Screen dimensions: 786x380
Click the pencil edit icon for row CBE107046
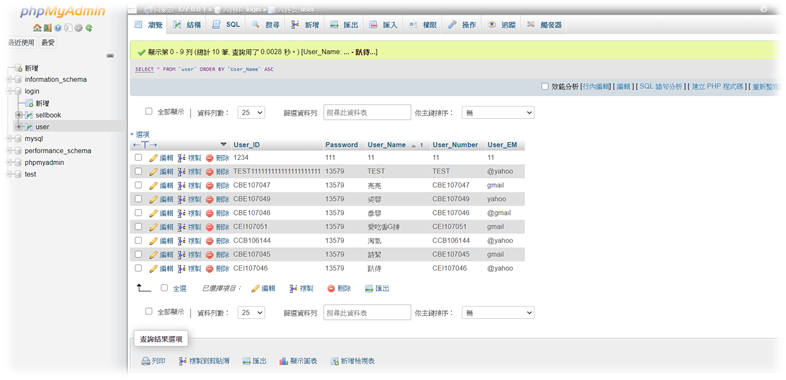(x=153, y=213)
